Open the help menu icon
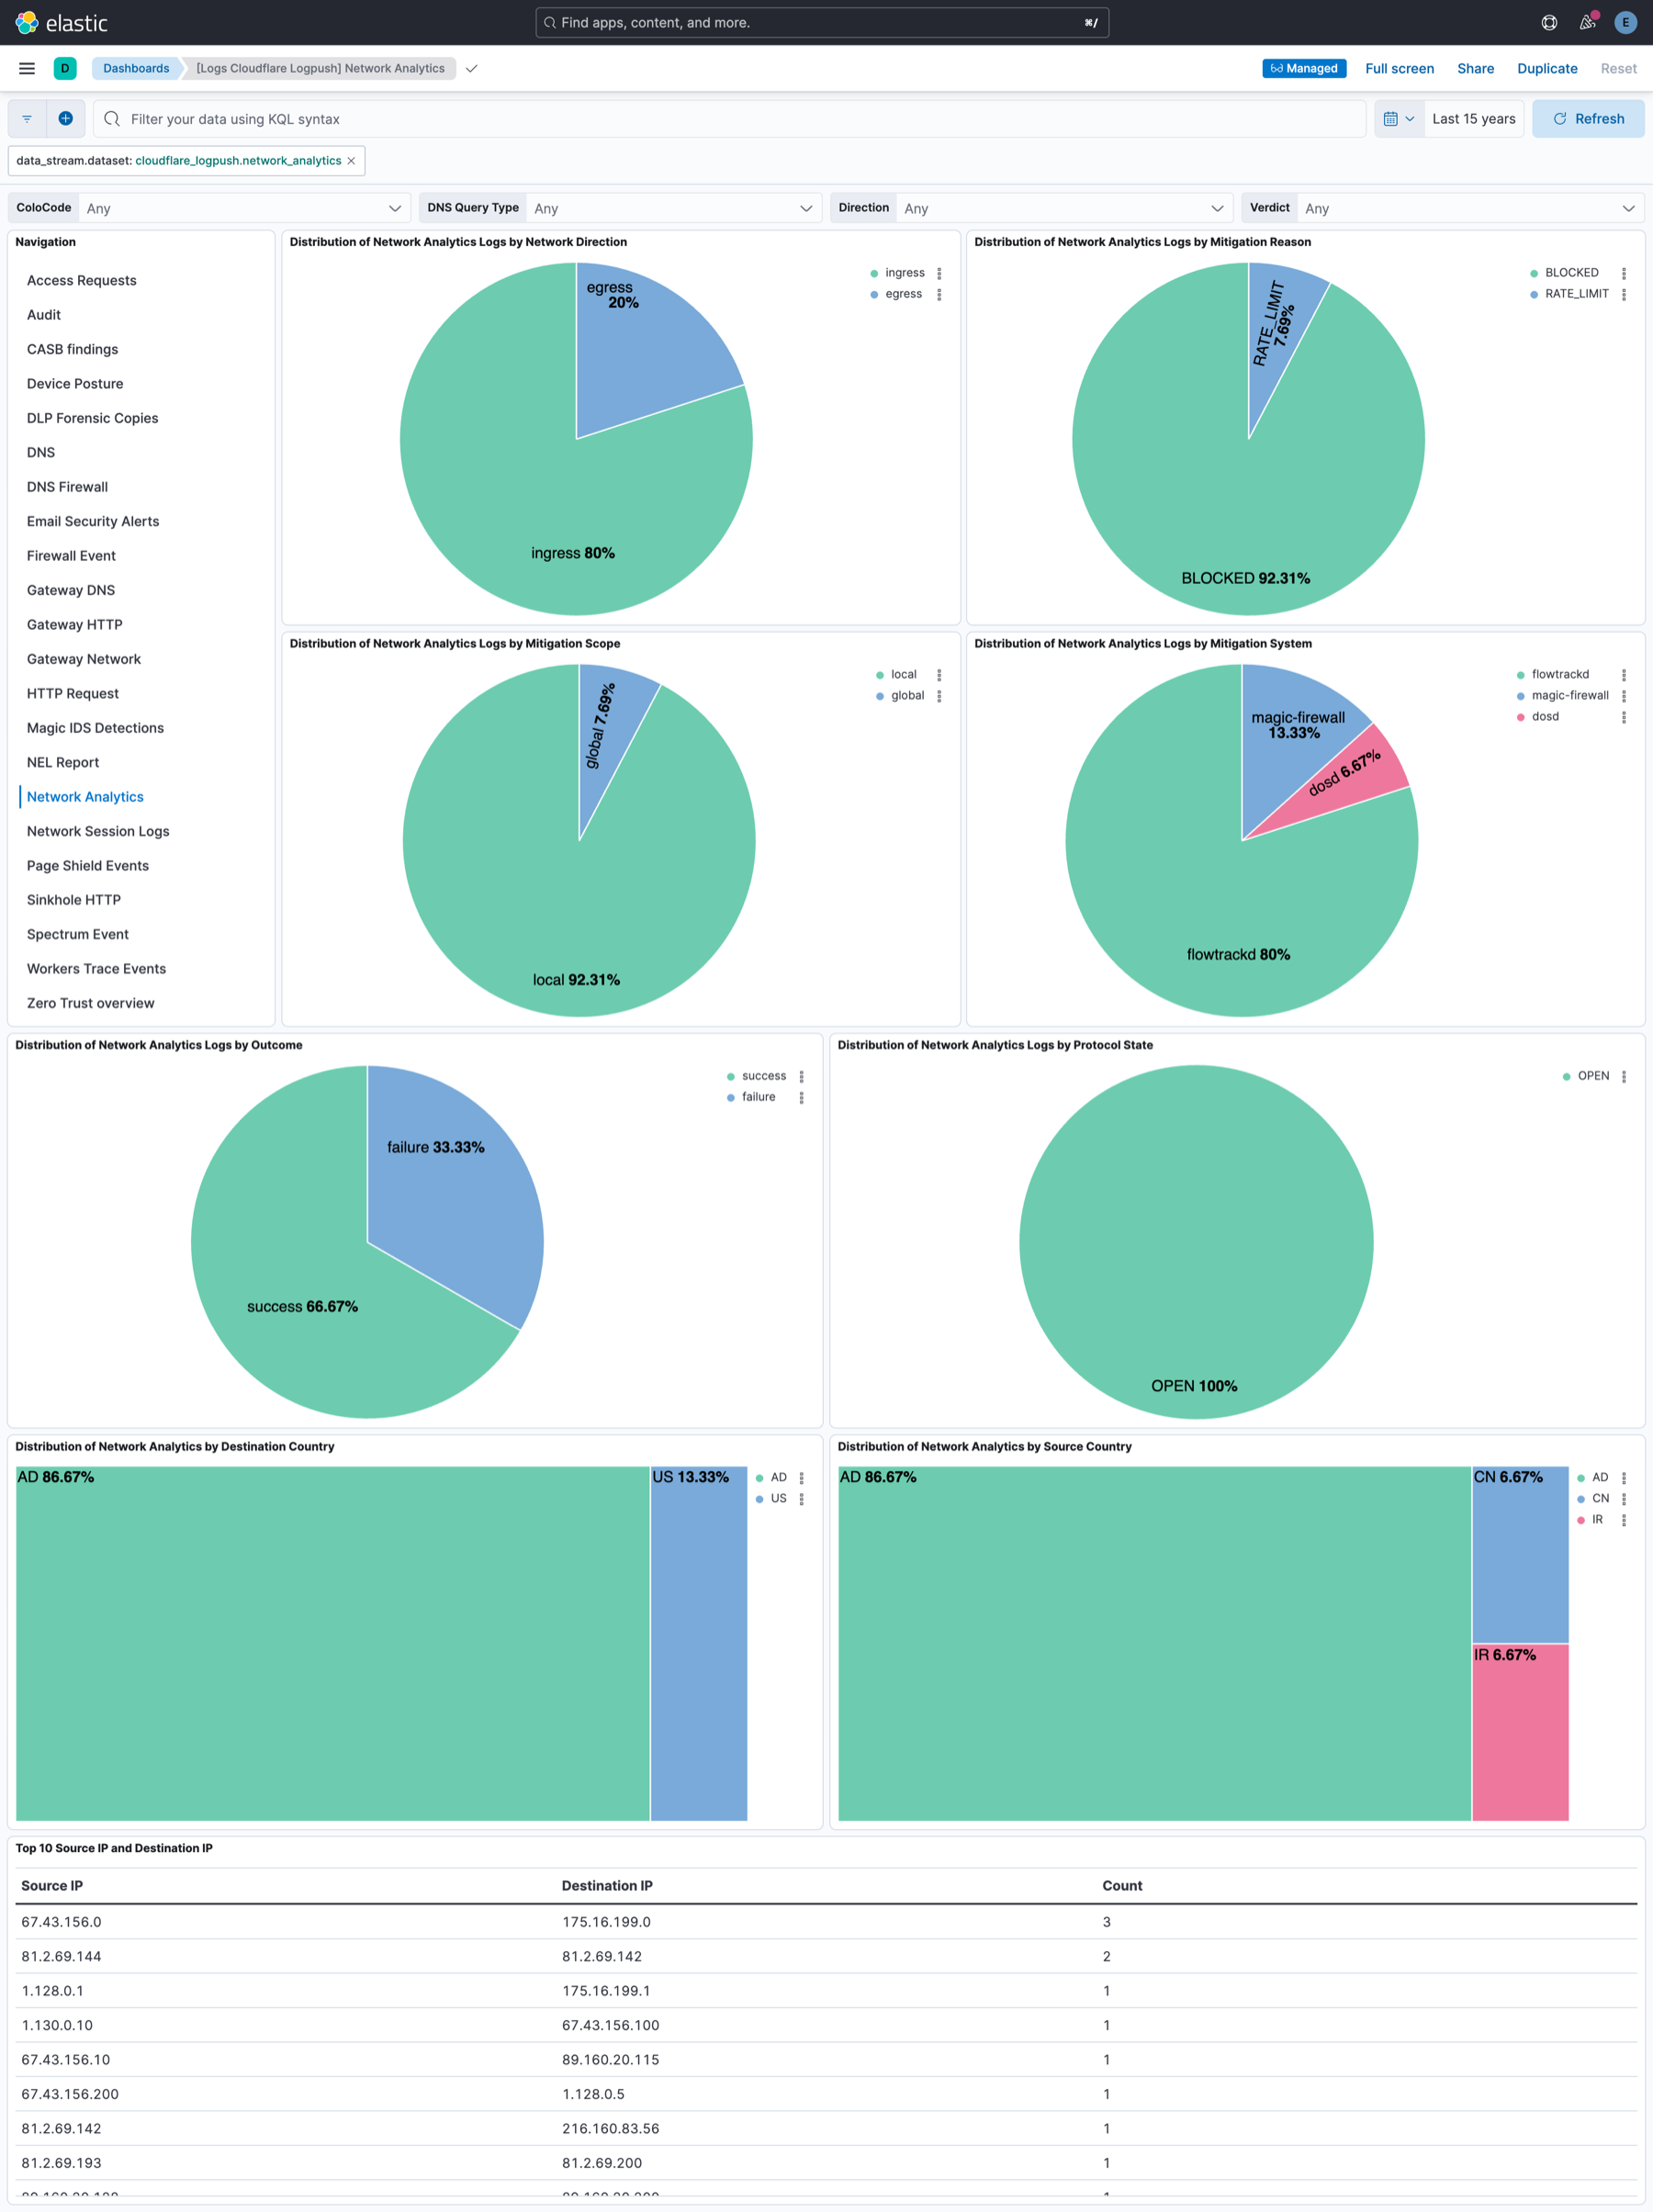1653x2212 pixels. [1549, 22]
